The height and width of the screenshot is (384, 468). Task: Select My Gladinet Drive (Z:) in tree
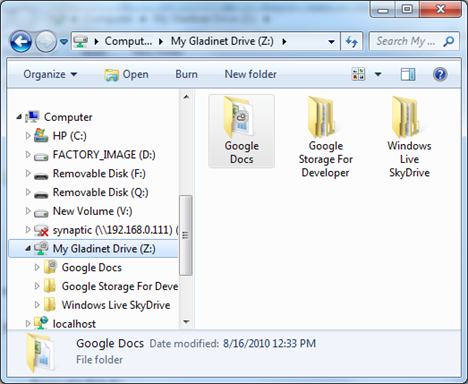pyautogui.click(x=104, y=249)
